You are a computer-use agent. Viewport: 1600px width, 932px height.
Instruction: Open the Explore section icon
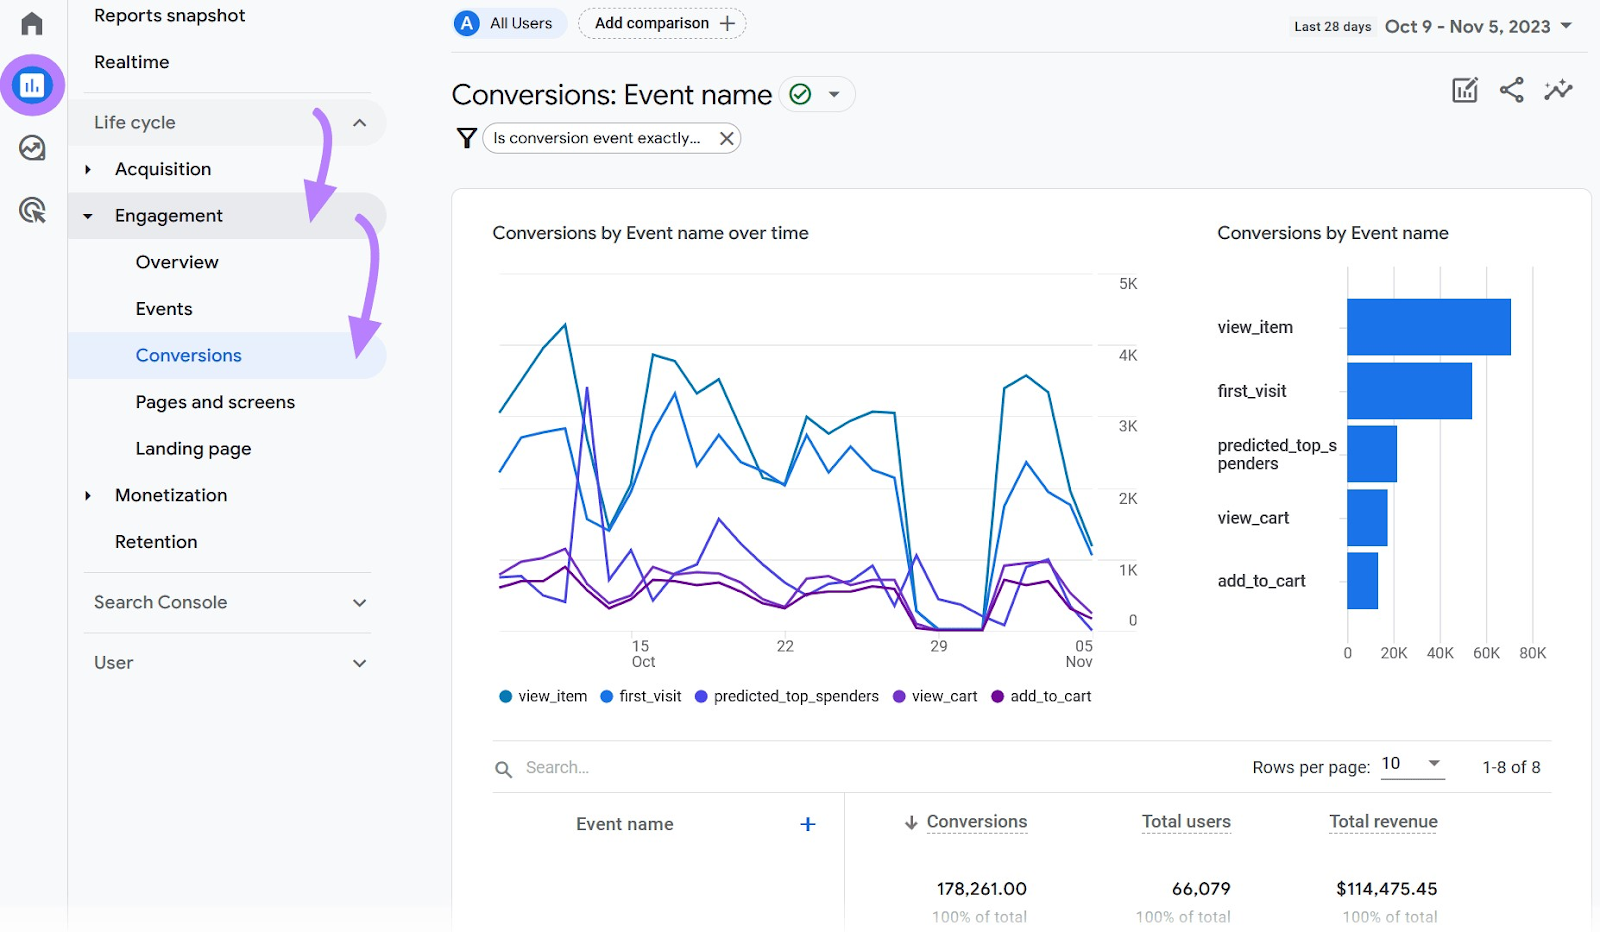31,147
